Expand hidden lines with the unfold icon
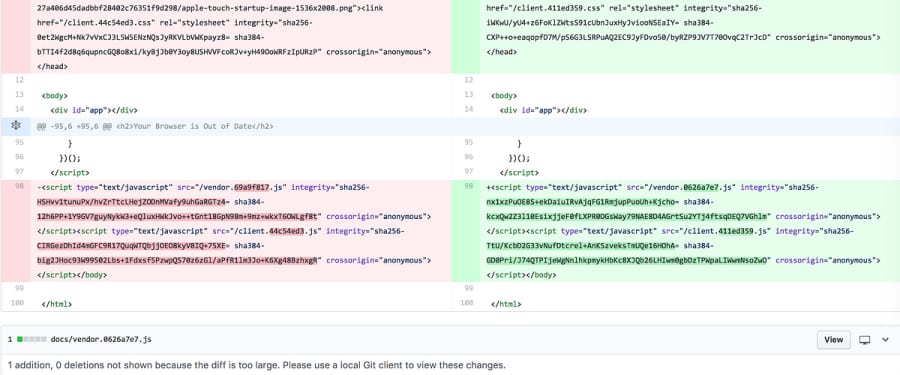The height and width of the screenshot is (375, 900). point(15,126)
